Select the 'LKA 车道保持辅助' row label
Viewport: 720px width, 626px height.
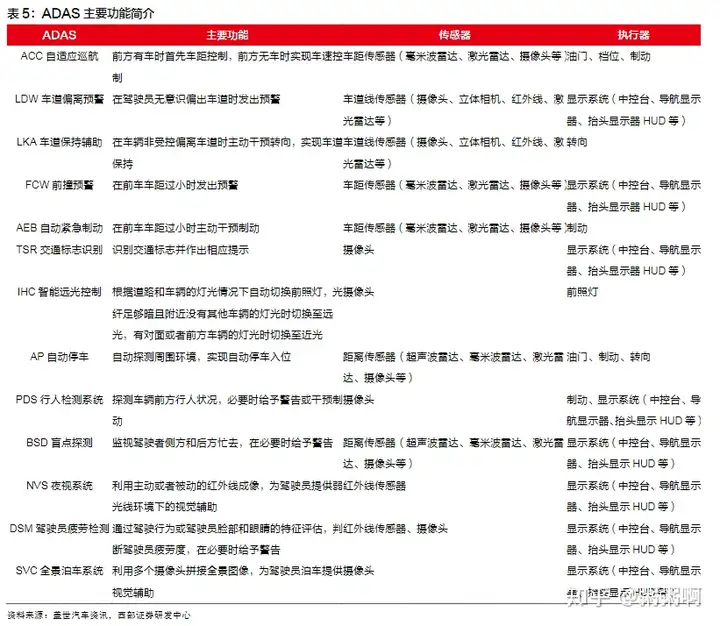[x=59, y=142]
